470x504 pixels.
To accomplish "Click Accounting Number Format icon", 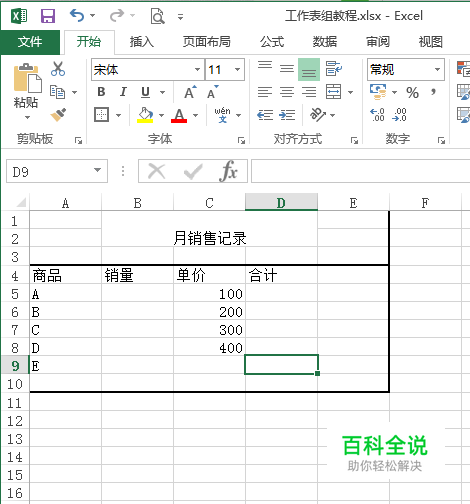I will pyautogui.click(x=378, y=92).
